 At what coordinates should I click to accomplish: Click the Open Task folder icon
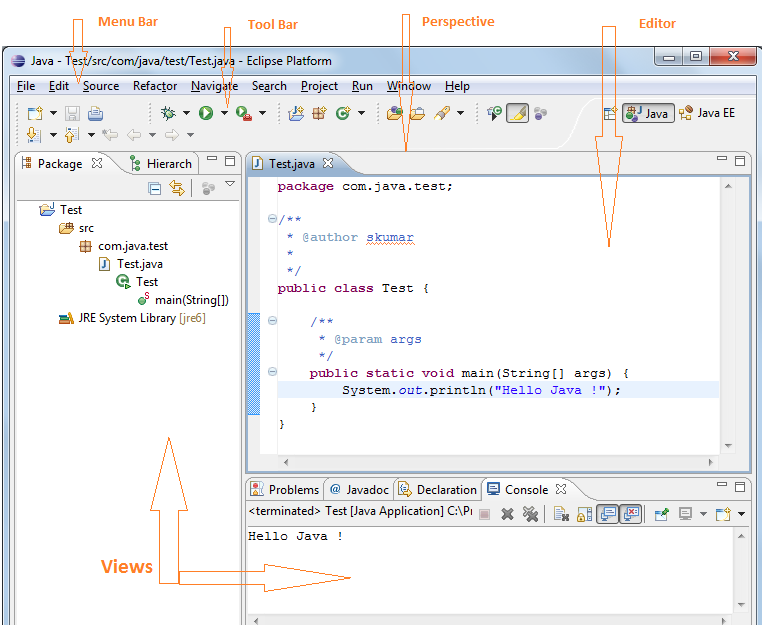point(417,113)
